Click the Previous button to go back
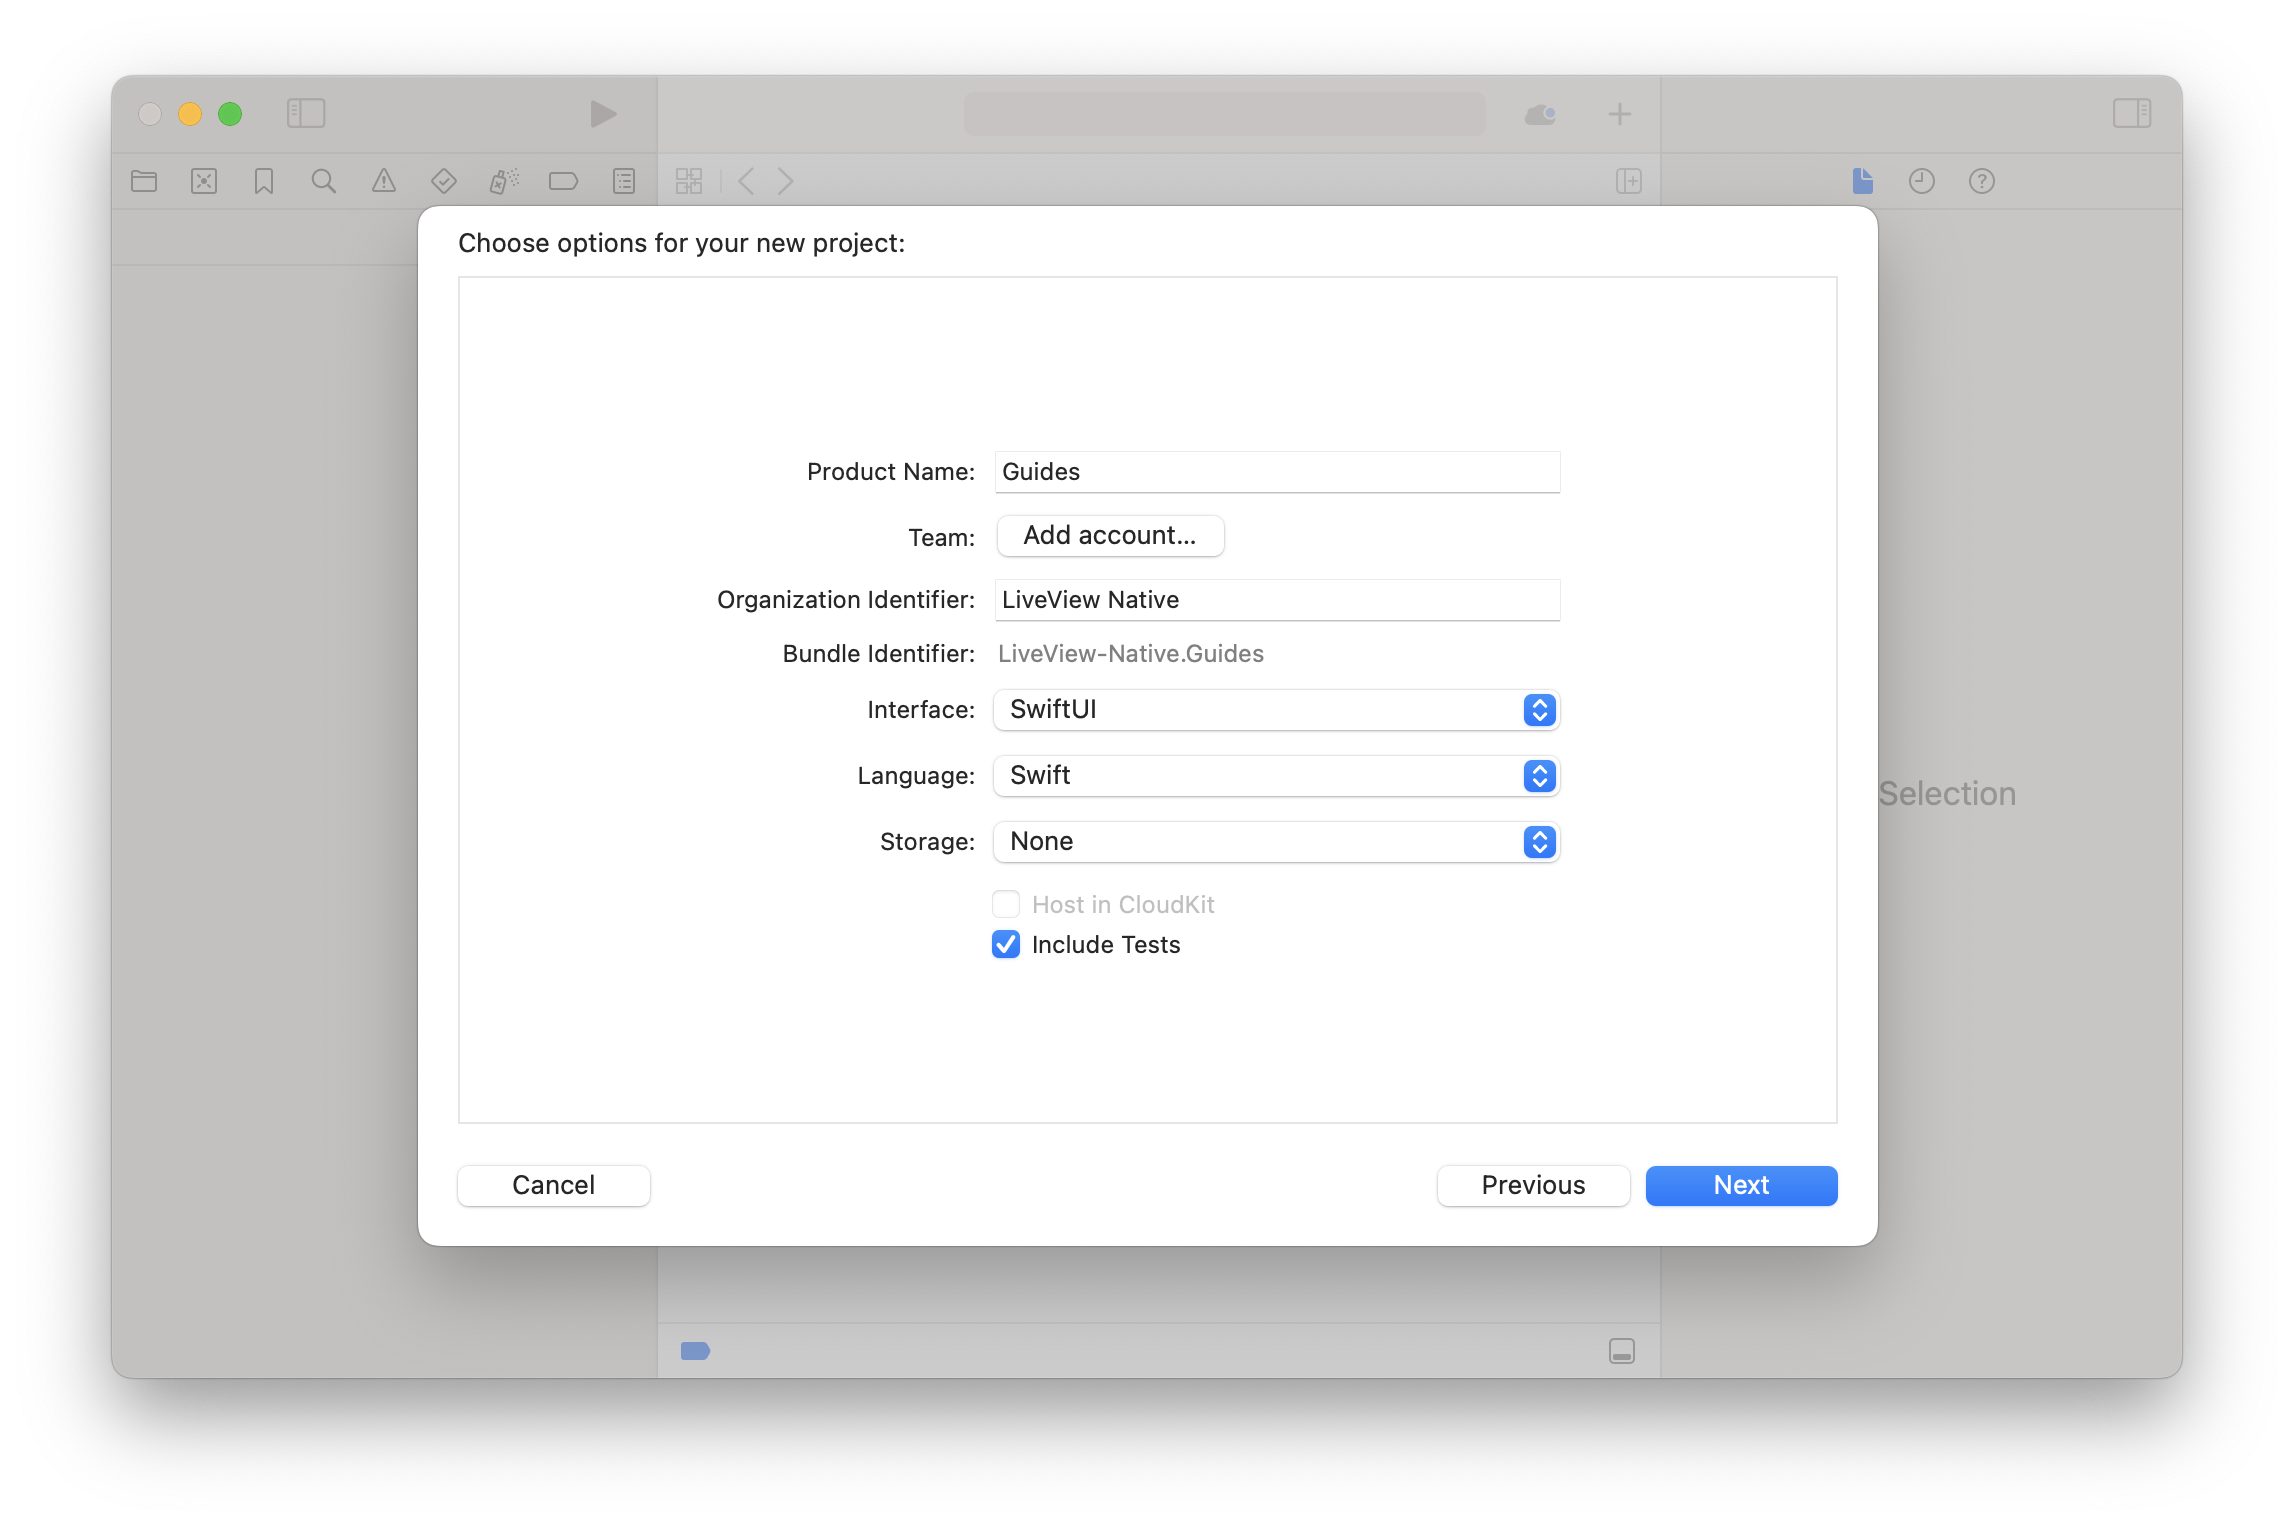The width and height of the screenshot is (2294, 1526). (1531, 1185)
